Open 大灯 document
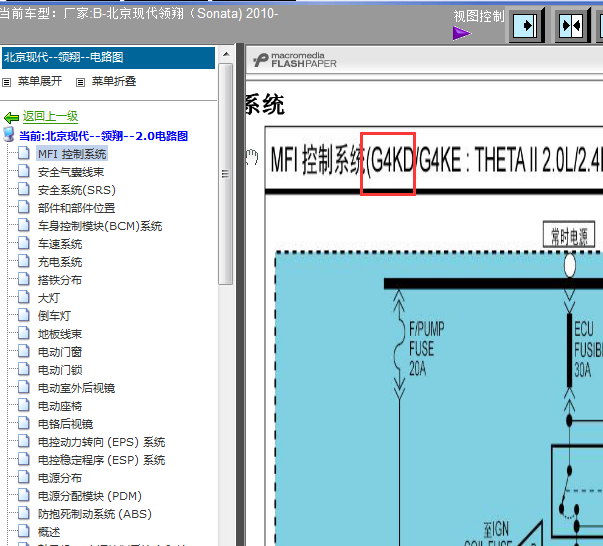This screenshot has width=603, height=546. click(x=49, y=298)
